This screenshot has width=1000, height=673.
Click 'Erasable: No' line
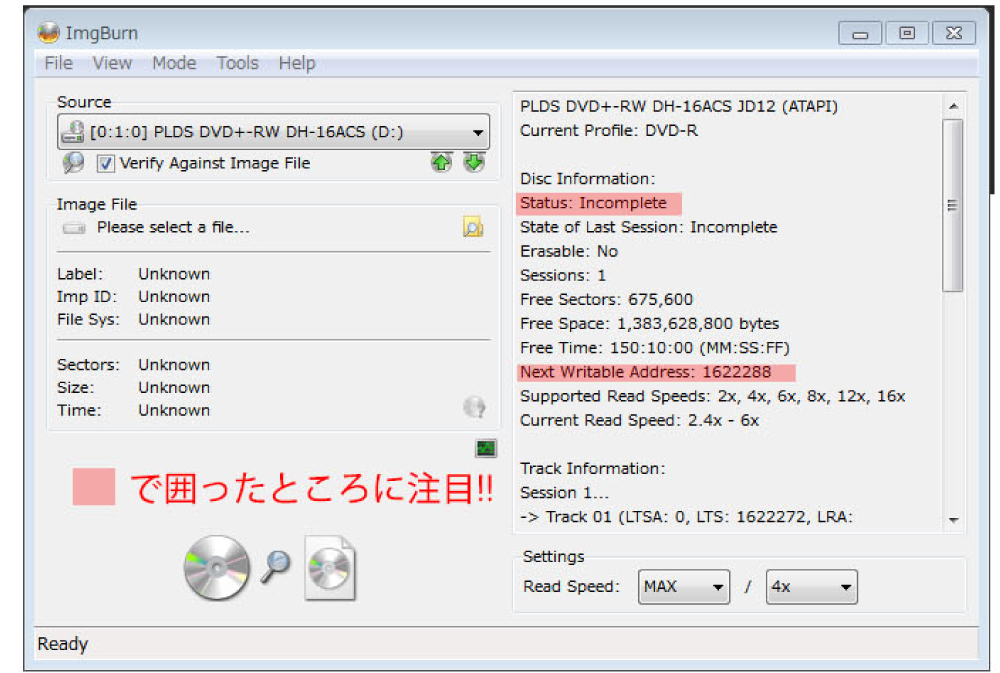(569, 251)
